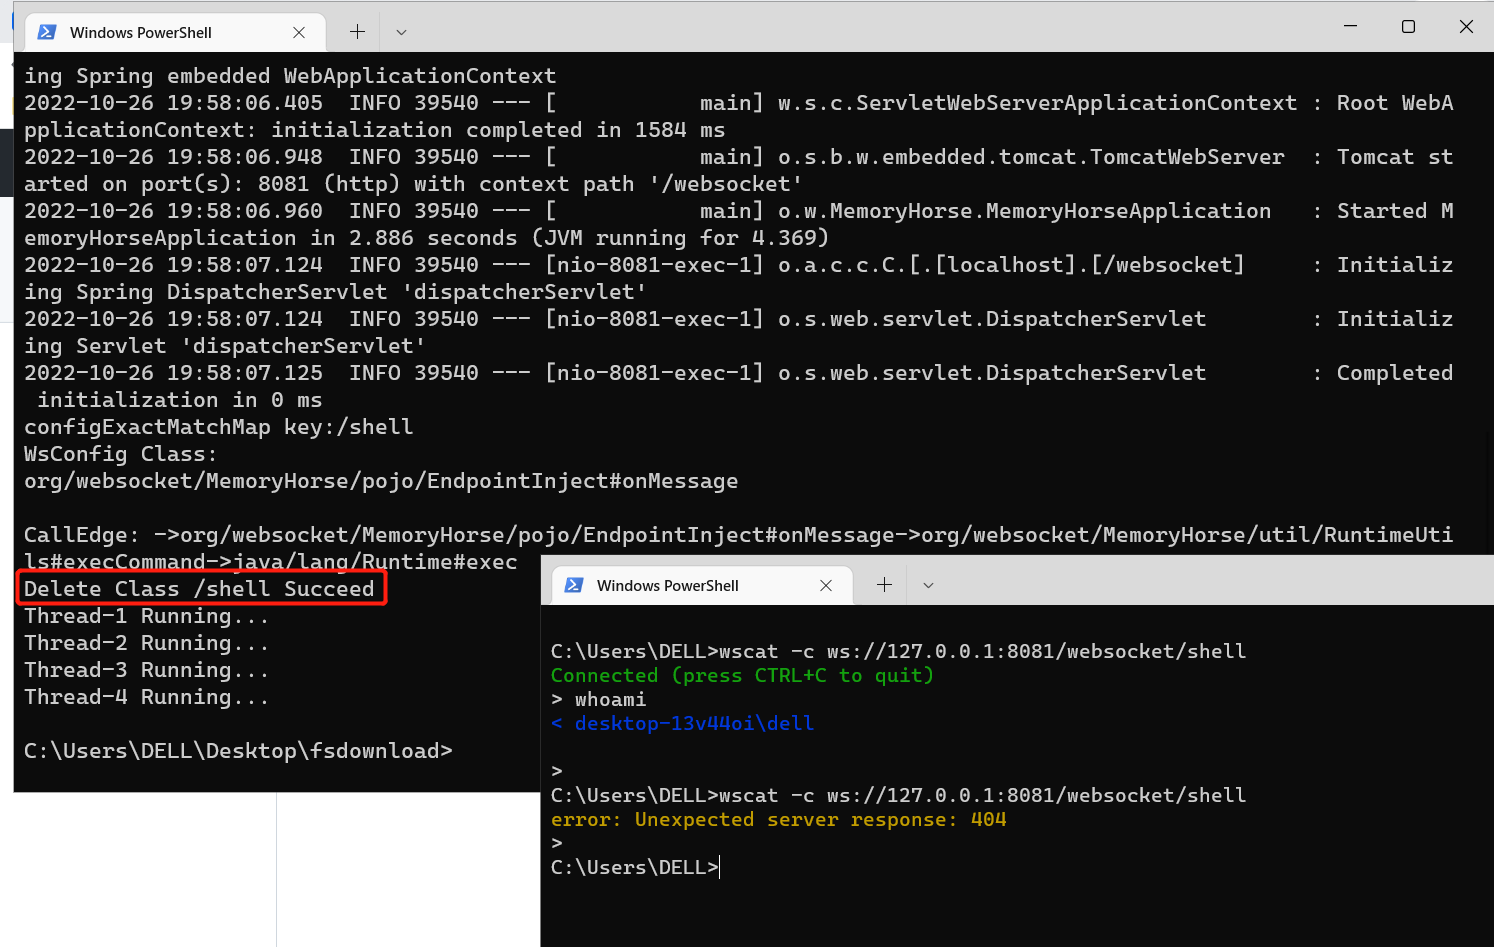Open the profile dropdown in back PowerShell window
The height and width of the screenshot is (947, 1494).
401,32
